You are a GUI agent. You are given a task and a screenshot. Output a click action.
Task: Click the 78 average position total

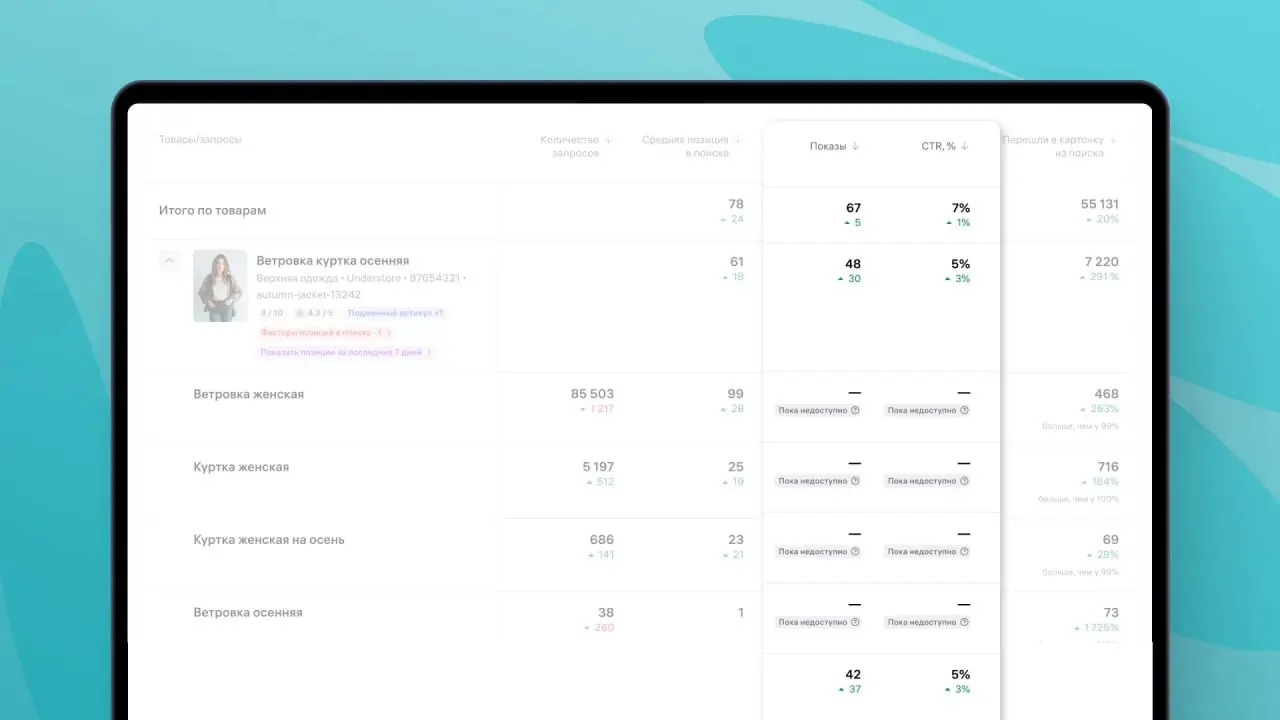tap(736, 204)
